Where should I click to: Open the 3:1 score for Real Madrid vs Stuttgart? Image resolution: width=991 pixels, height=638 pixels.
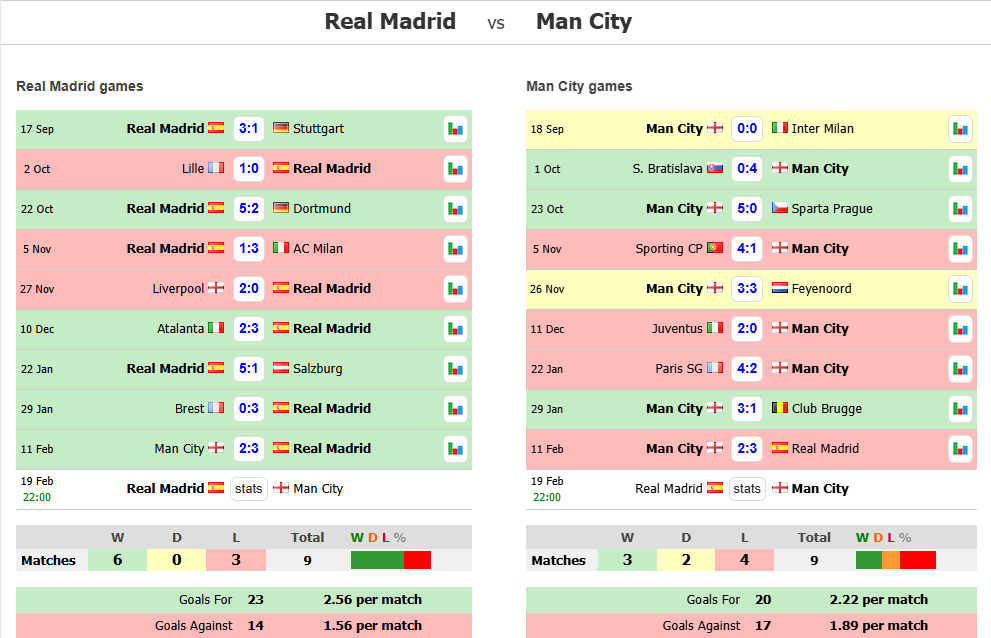pyautogui.click(x=248, y=128)
